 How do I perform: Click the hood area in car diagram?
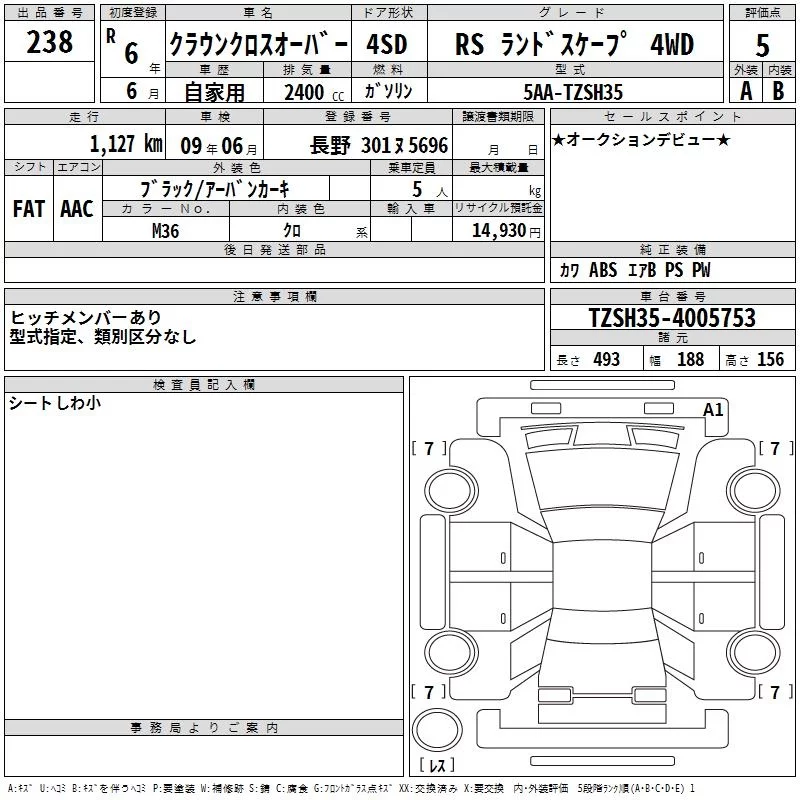tap(602, 480)
